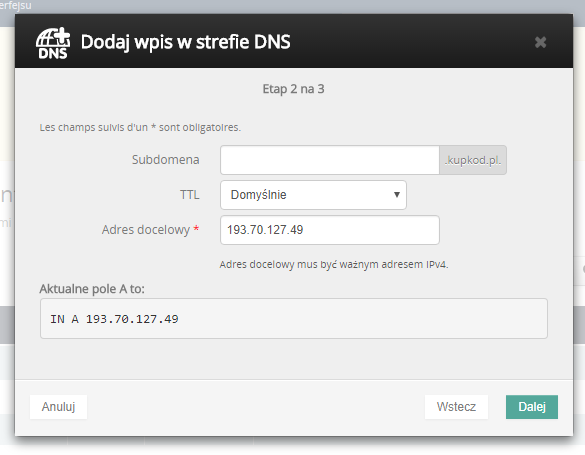Click the IN A record preview box
Viewport: 585px width, 455px height.
[294, 318]
